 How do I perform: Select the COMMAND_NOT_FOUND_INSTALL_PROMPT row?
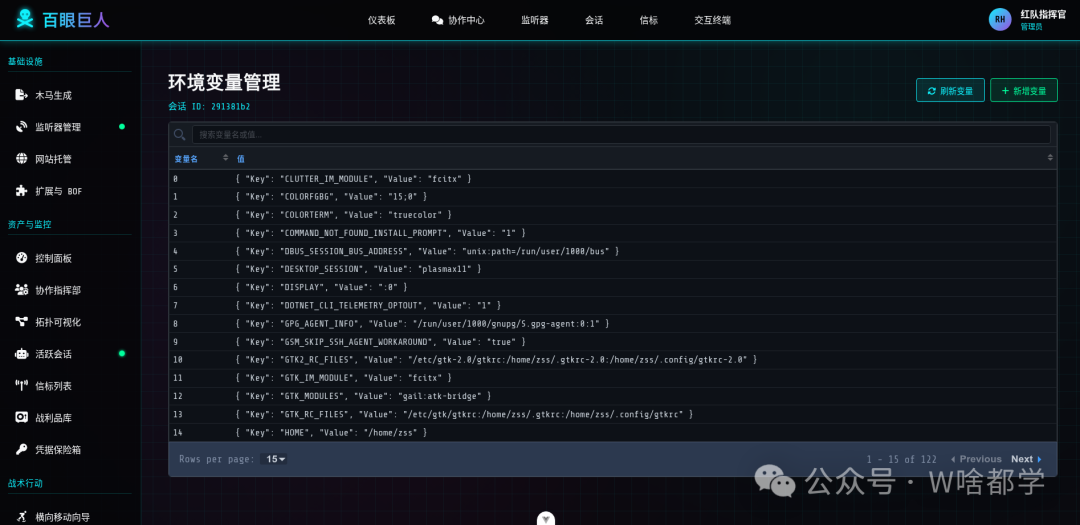point(613,233)
